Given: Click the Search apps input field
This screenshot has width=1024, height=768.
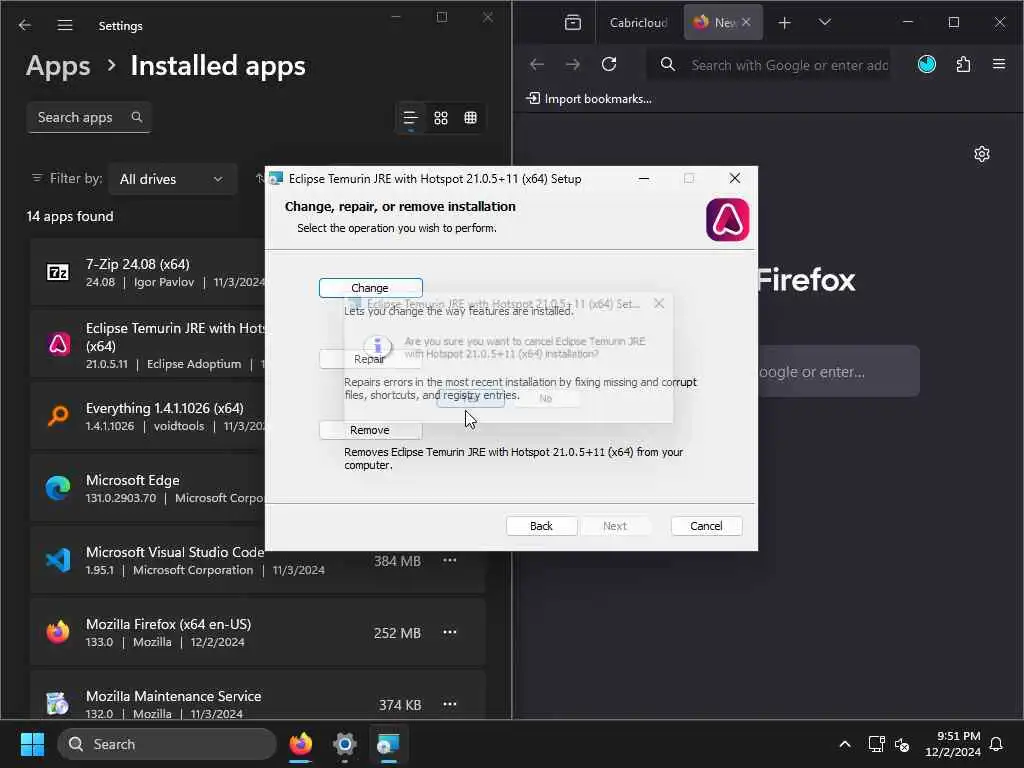Looking at the screenshot, I should point(89,118).
